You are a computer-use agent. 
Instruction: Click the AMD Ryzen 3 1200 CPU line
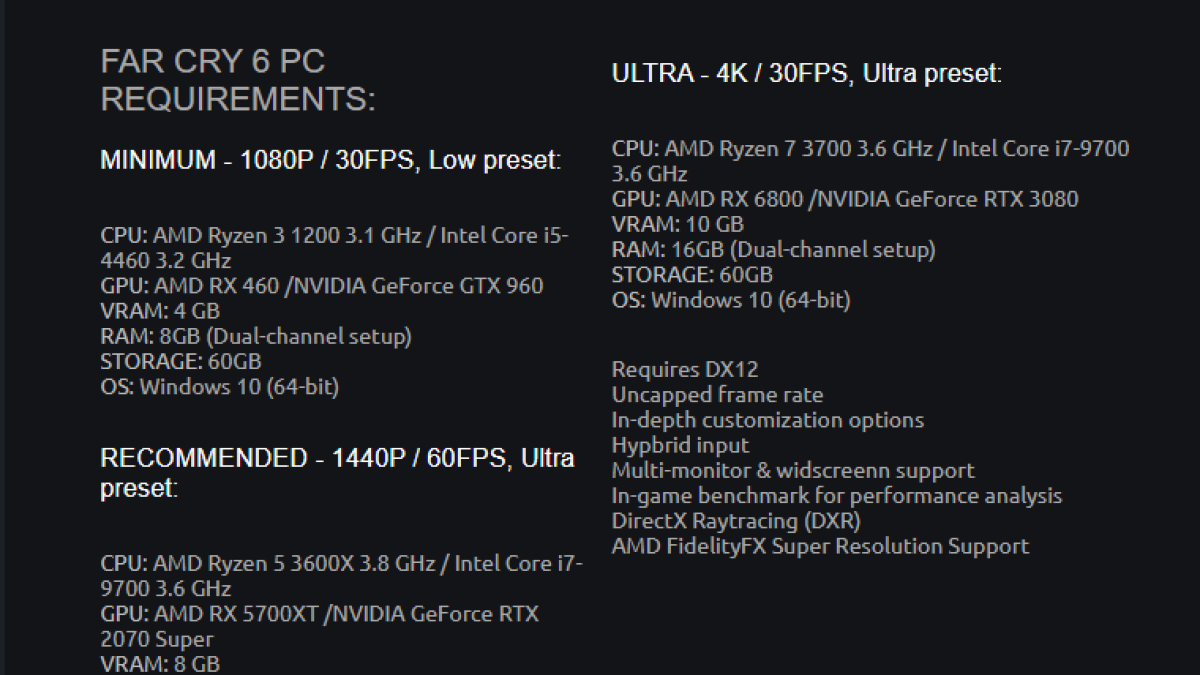(335, 249)
